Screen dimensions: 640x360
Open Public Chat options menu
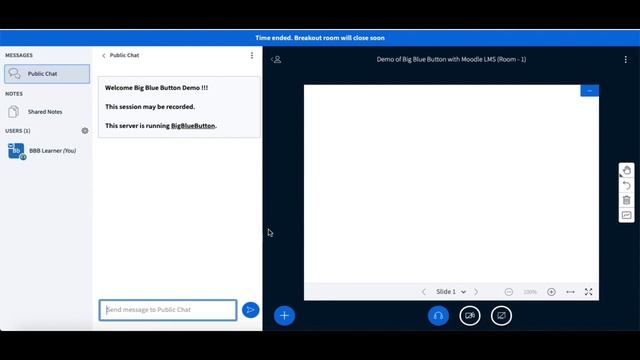point(252,55)
